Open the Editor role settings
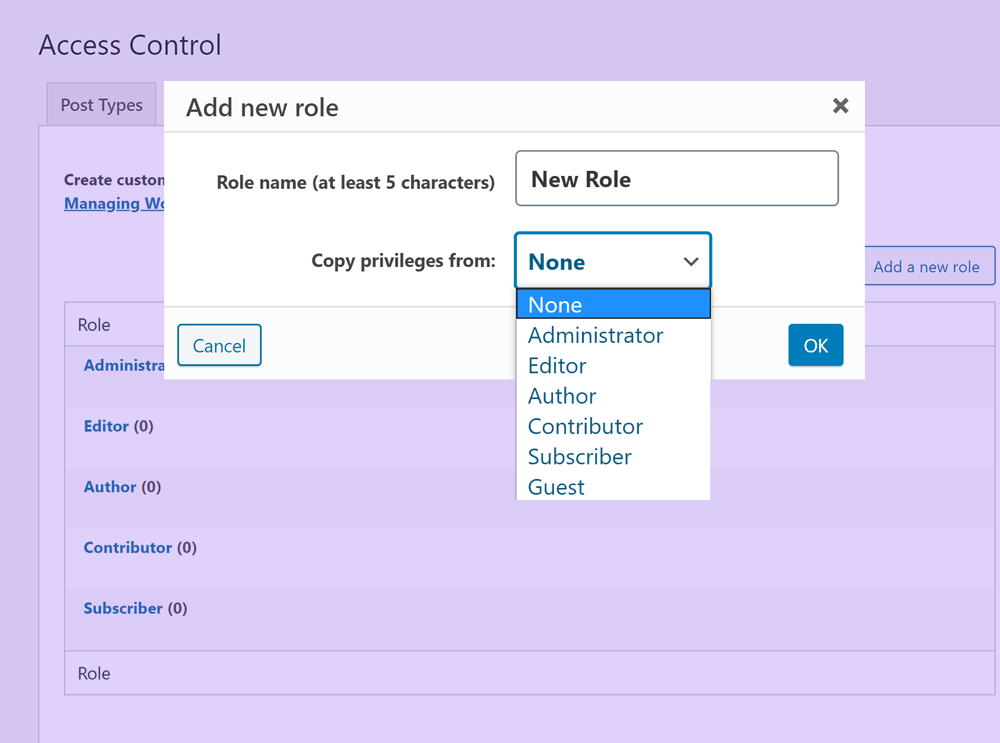 (106, 426)
